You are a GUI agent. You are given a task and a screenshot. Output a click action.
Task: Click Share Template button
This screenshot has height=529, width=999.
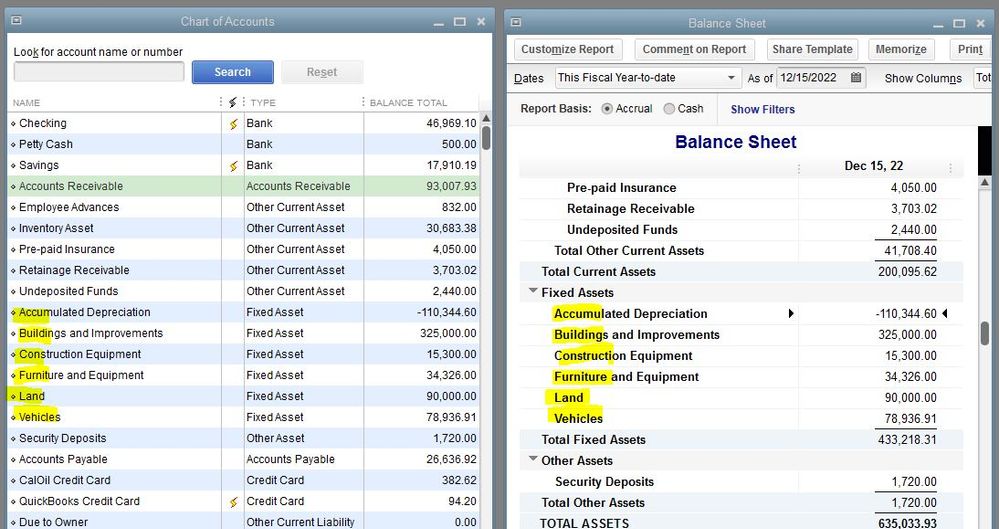click(812, 49)
